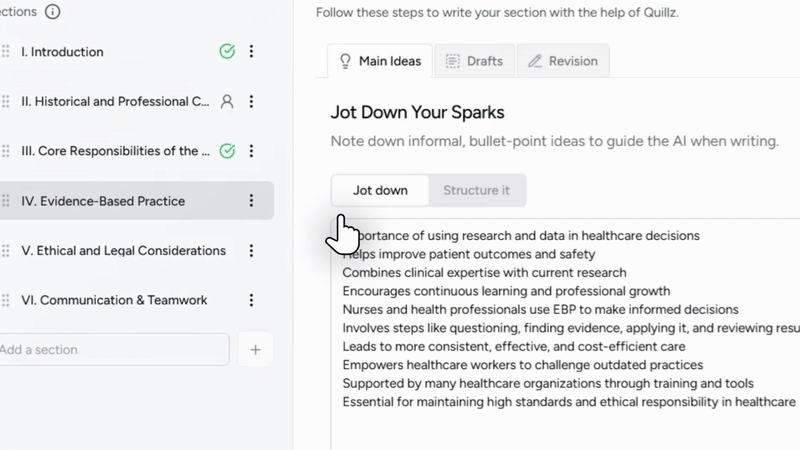Open the three-dot menu for I. Introduction

pyautogui.click(x=251, y=51)
